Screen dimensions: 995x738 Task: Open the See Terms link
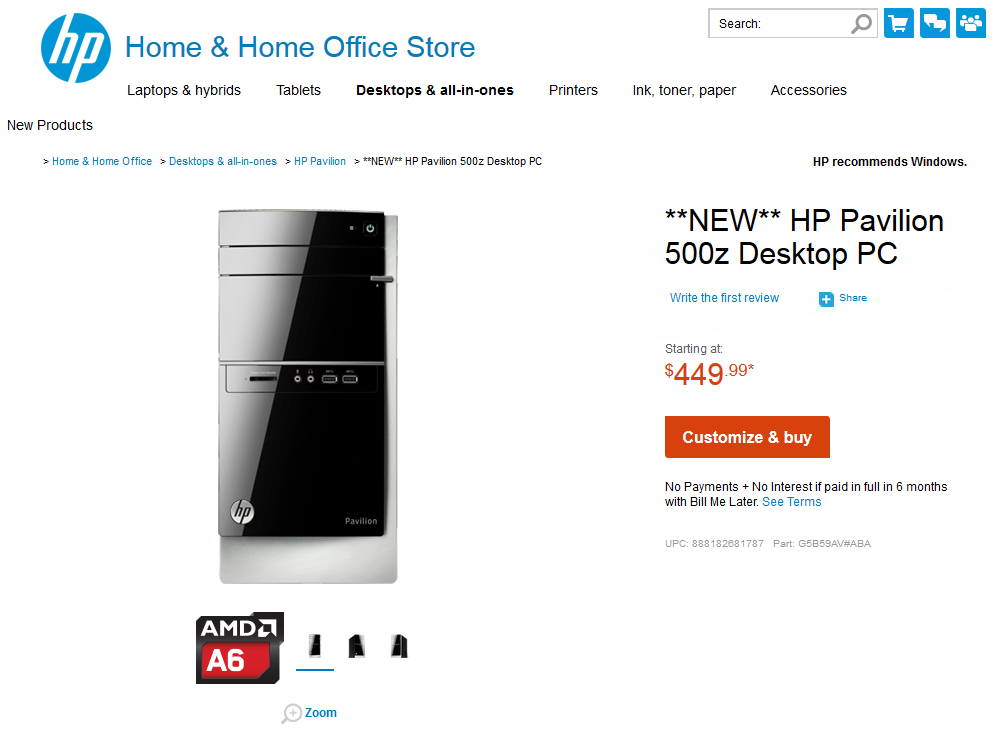pyautogui.click(x=791, y=502)
